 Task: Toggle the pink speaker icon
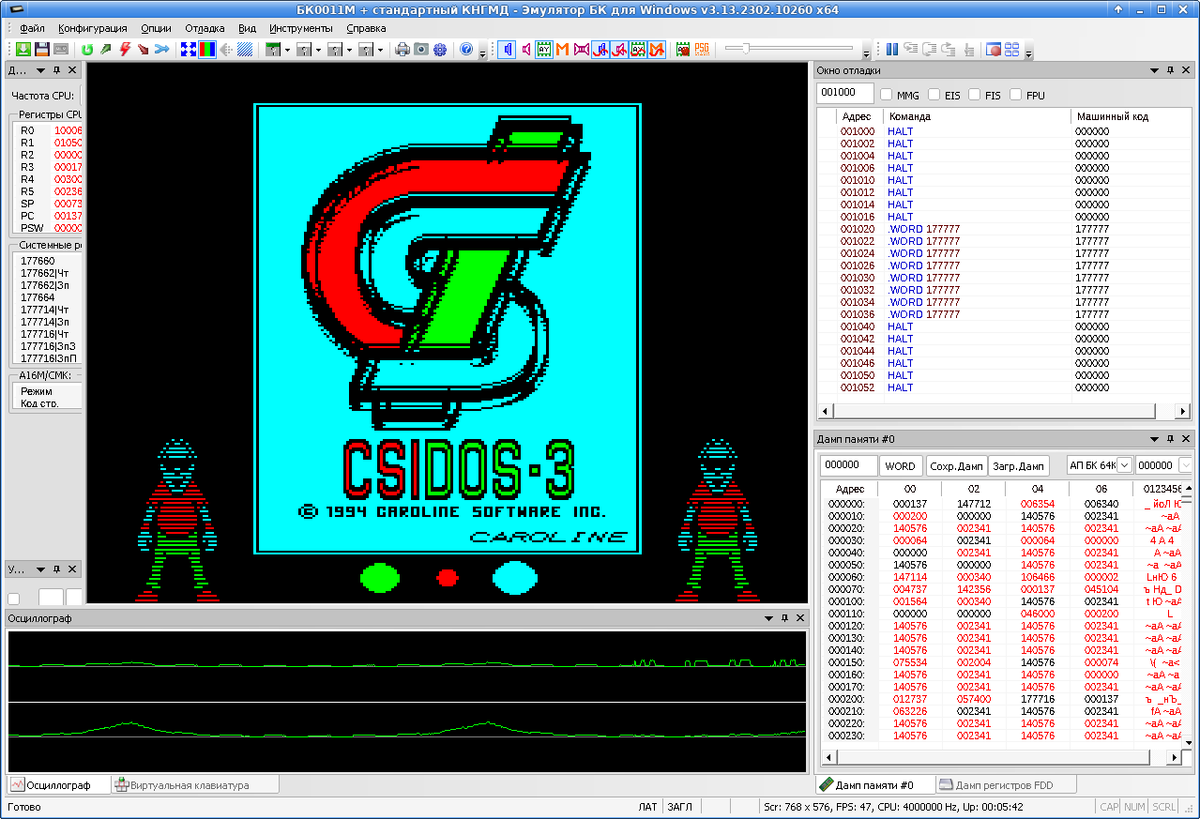tap(526, 49)
